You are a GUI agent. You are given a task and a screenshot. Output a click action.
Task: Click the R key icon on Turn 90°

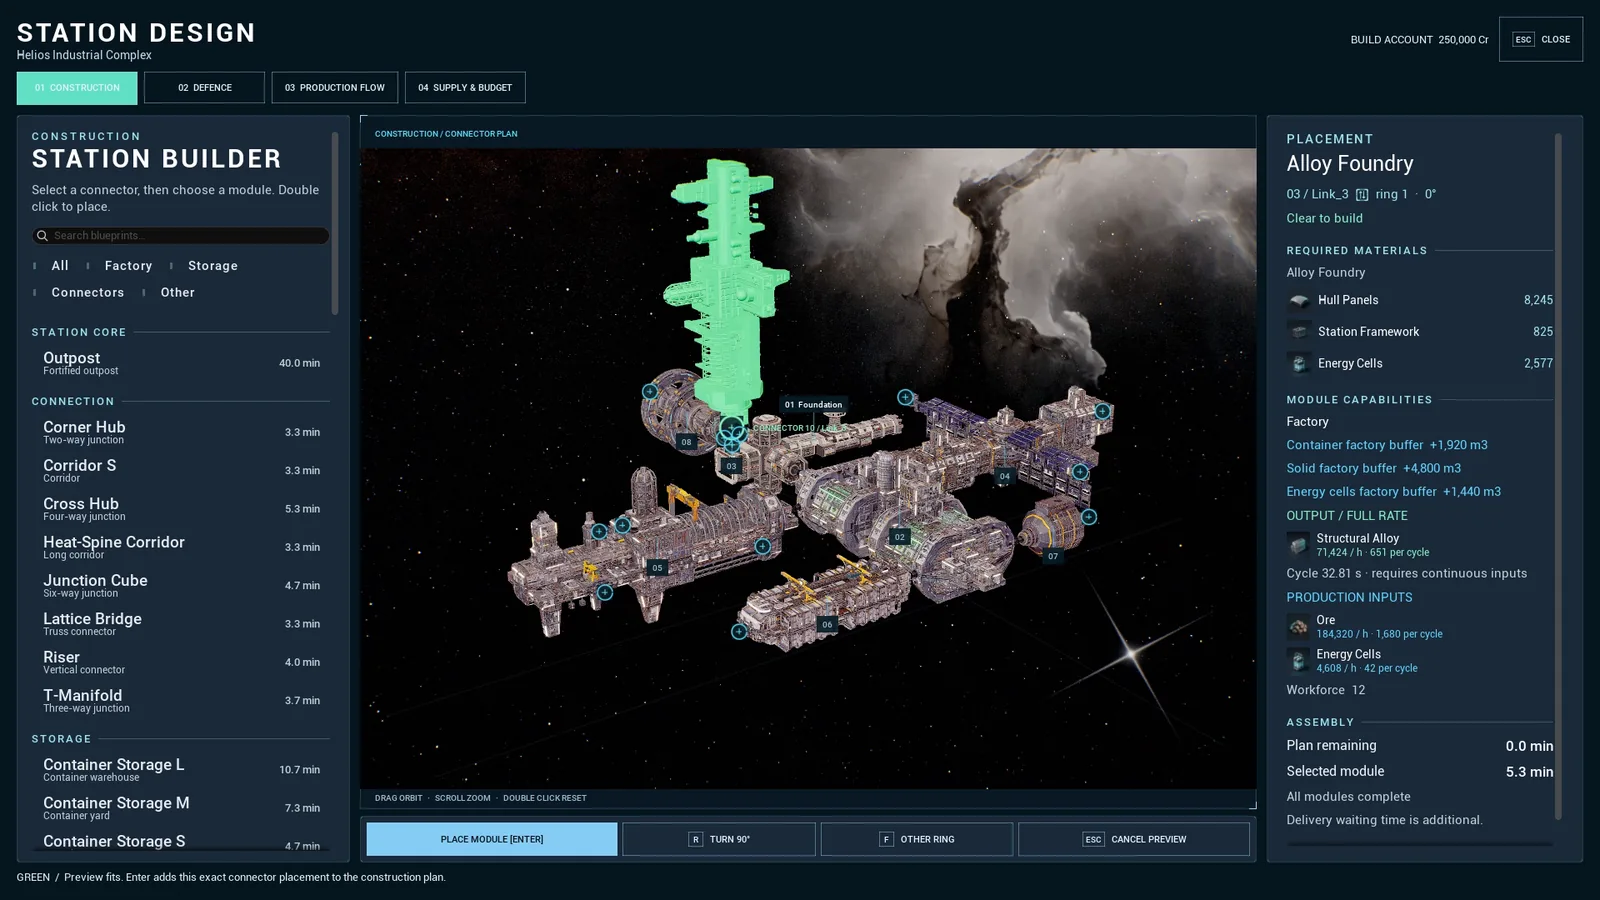coord(696,840)
